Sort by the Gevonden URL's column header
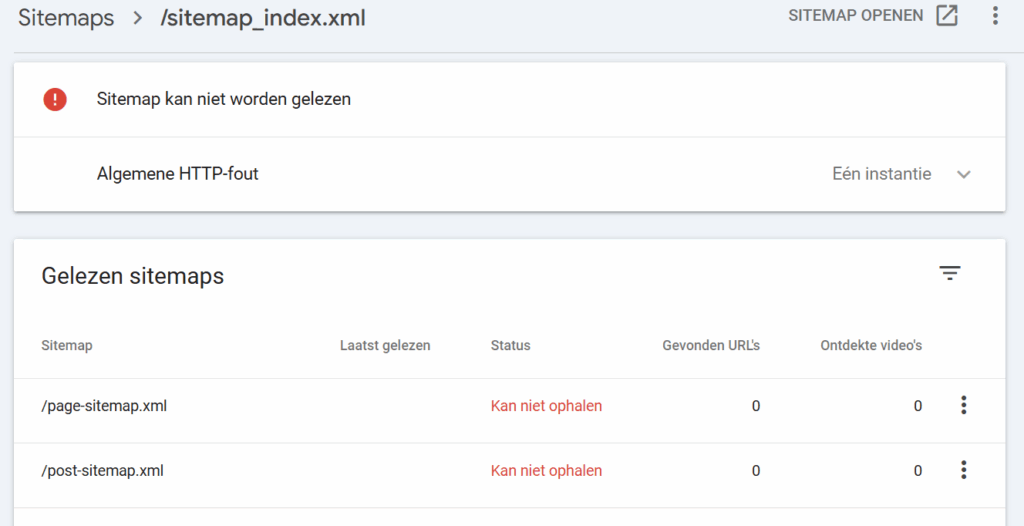The height and width of the screenshot is (526, 1024). pyautogui.click(x=711, y=345)
